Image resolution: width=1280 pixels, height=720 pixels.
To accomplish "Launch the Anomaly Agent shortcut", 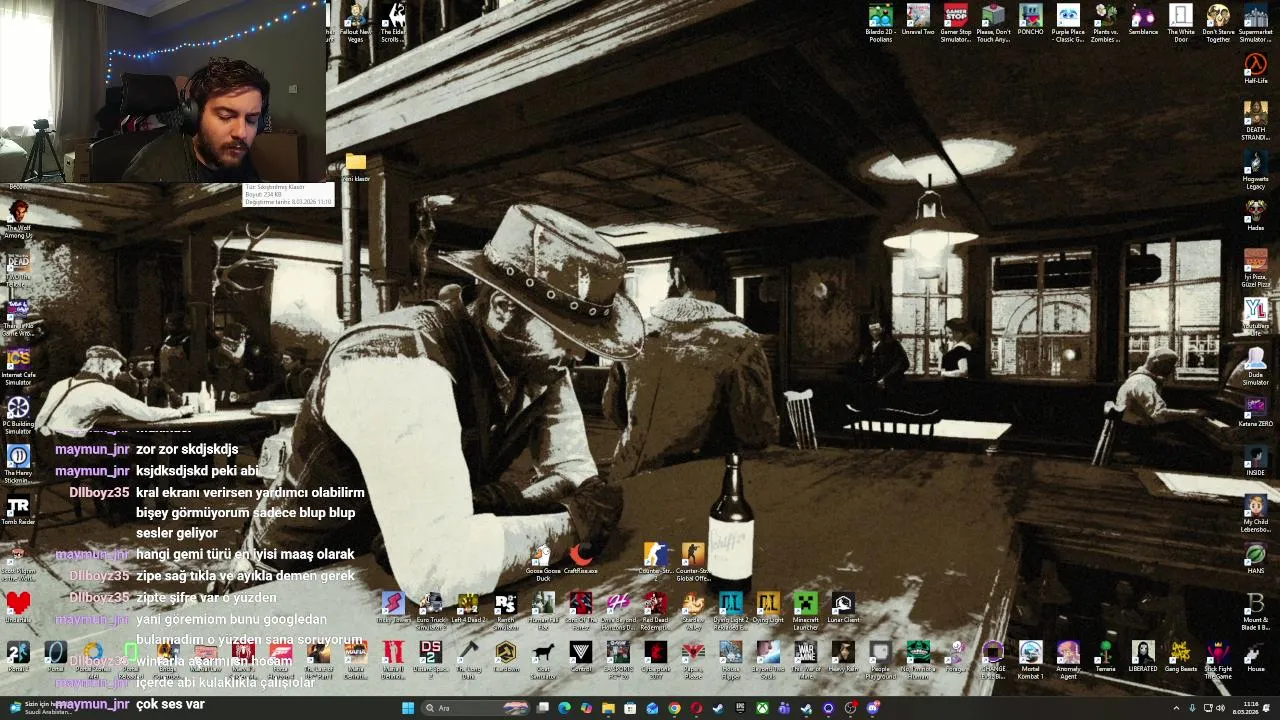I will pos(1068,660).
